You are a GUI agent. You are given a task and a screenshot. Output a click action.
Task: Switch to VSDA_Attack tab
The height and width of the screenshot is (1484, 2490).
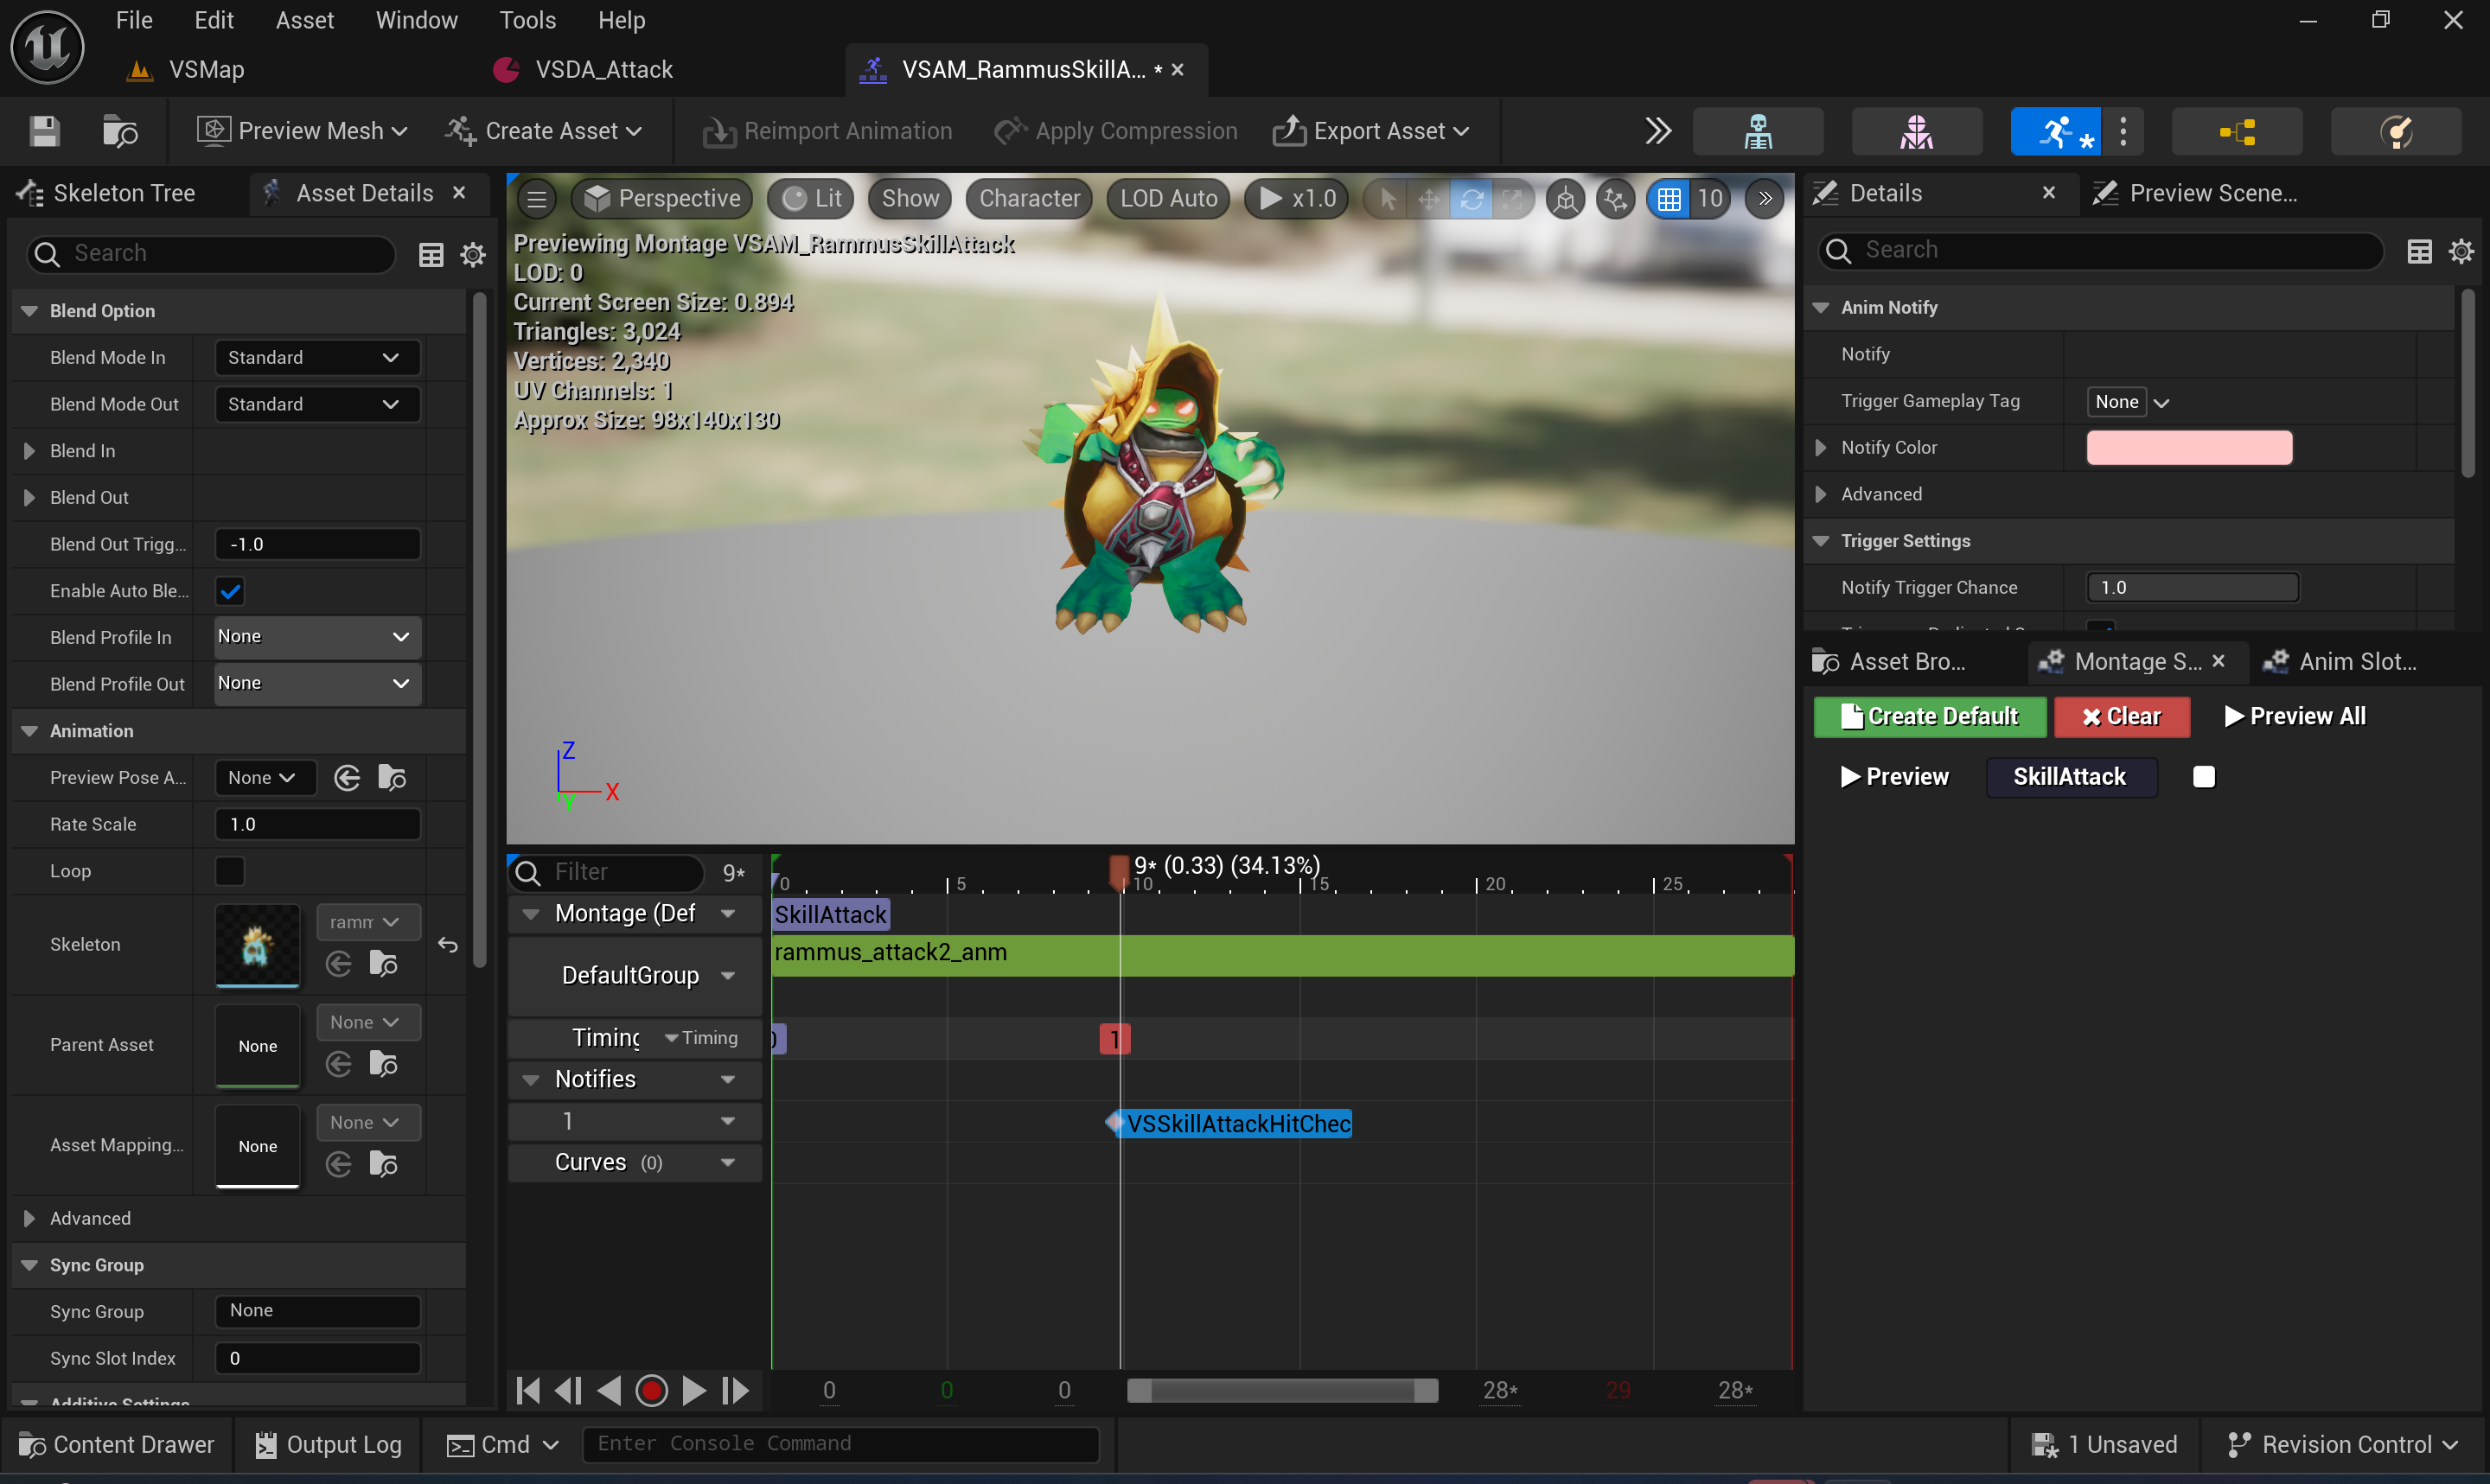point(603,69)
